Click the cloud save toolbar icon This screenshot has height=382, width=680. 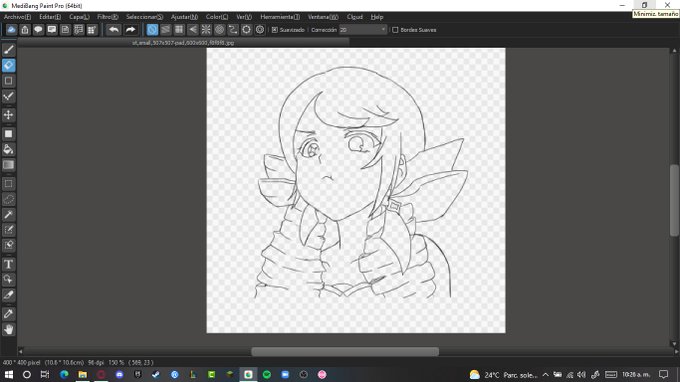(x=11, y=29)
